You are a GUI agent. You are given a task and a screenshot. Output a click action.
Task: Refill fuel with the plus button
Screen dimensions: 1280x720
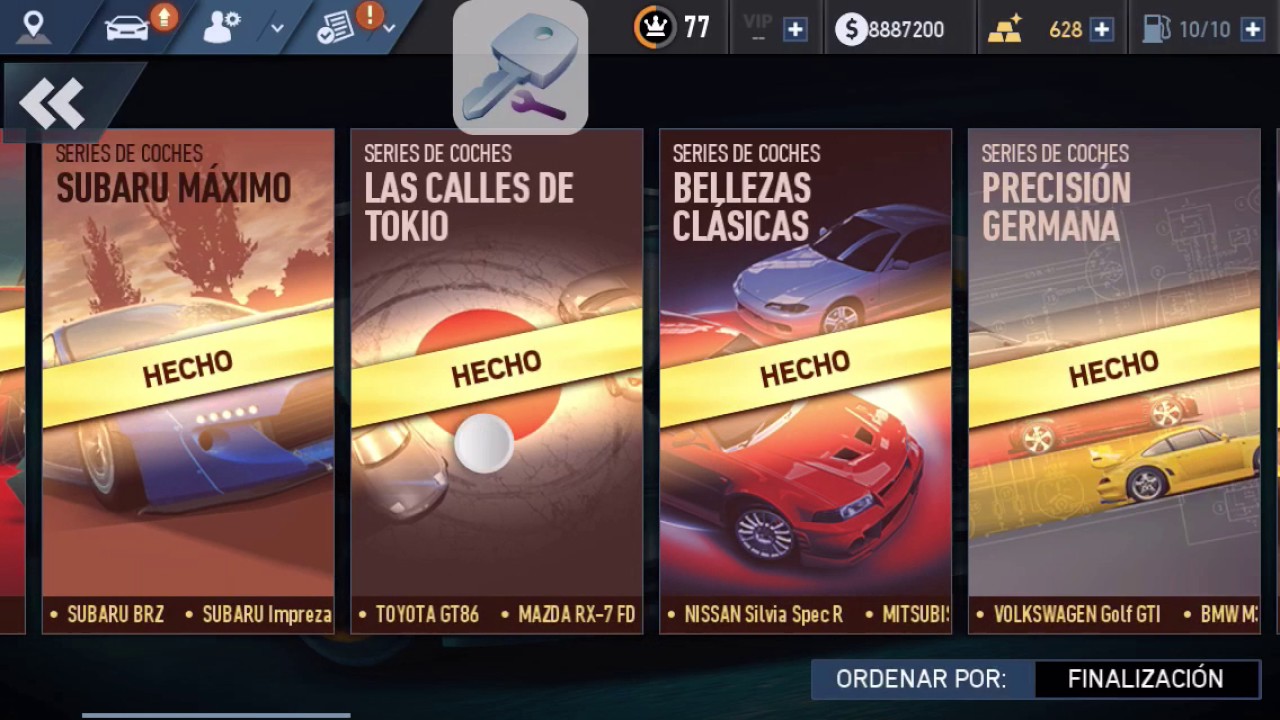1252,30
